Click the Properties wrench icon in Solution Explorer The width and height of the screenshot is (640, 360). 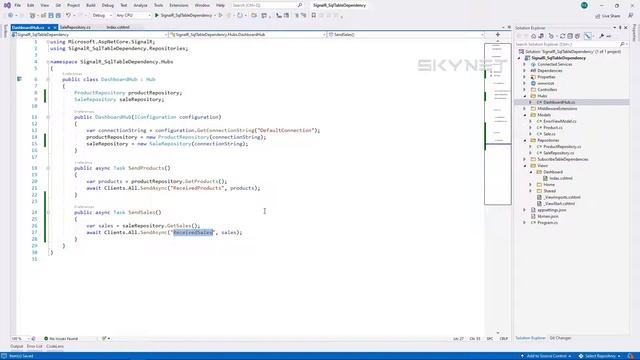[x=601, y=36]
